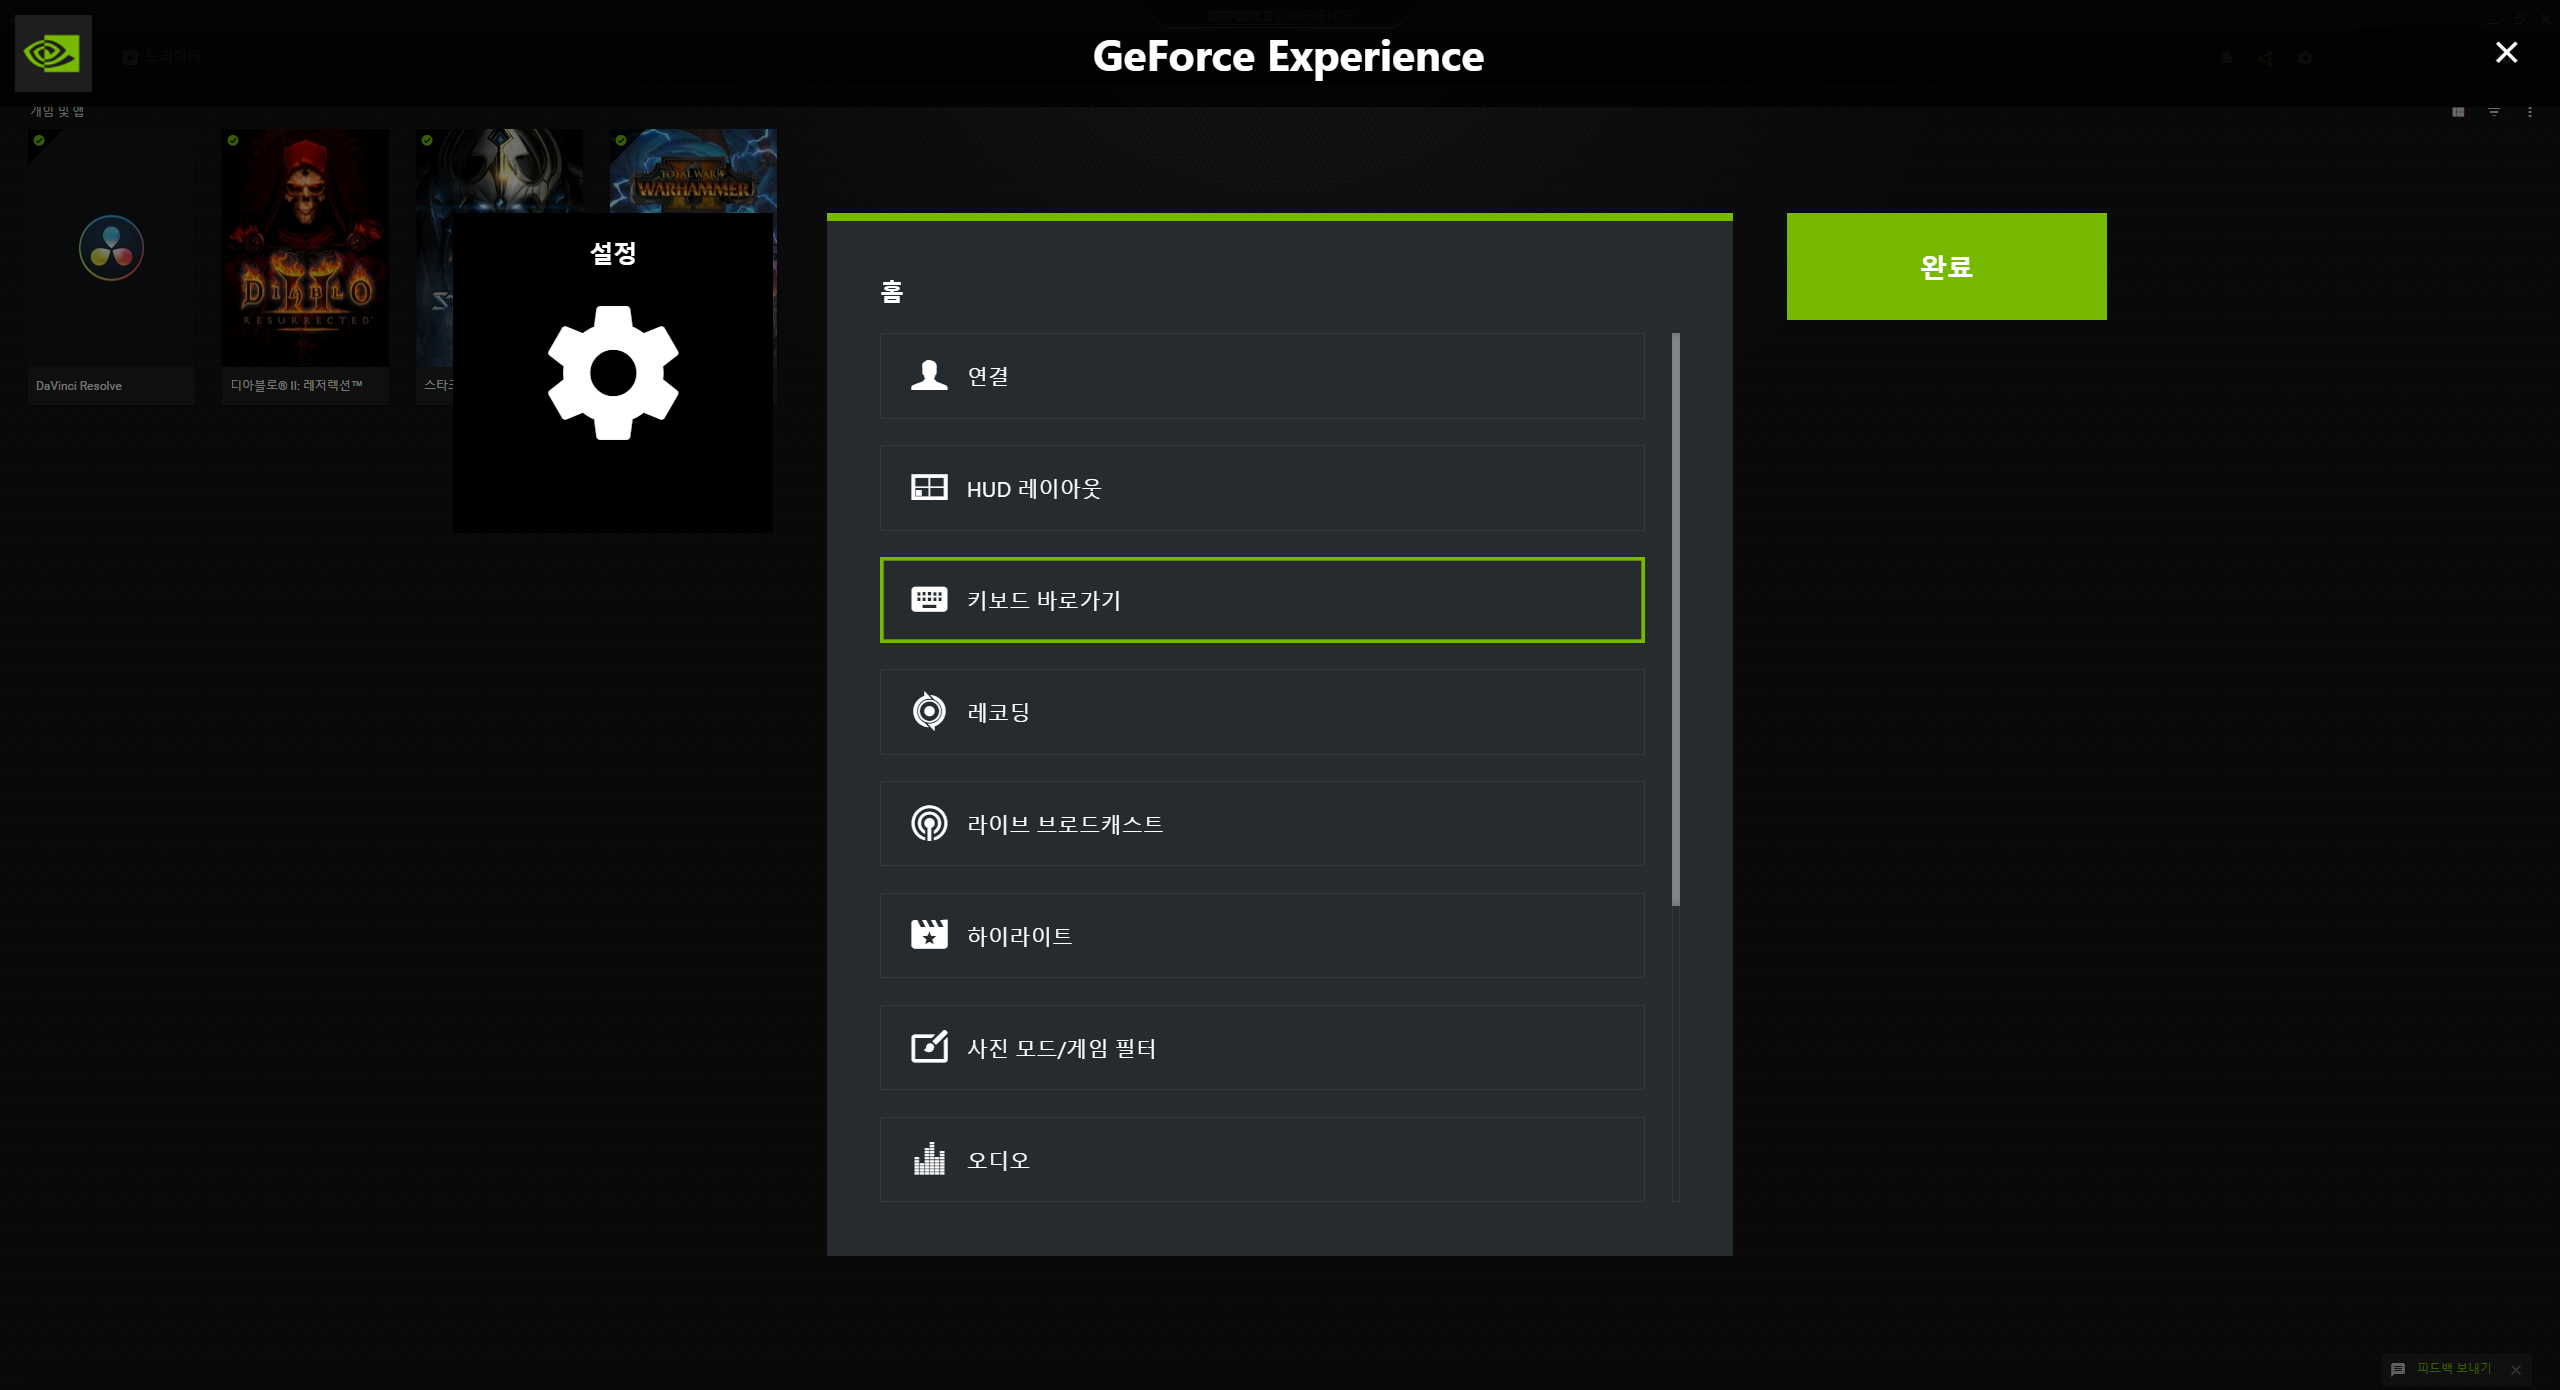Open the 드라이버 tab in the background window
Viewport: 2560px width, 1390px height.
pos(162,57)
